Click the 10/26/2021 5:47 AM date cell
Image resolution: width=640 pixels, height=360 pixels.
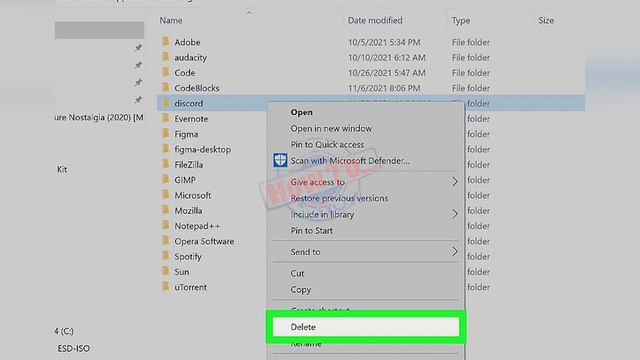pos(387,73)
